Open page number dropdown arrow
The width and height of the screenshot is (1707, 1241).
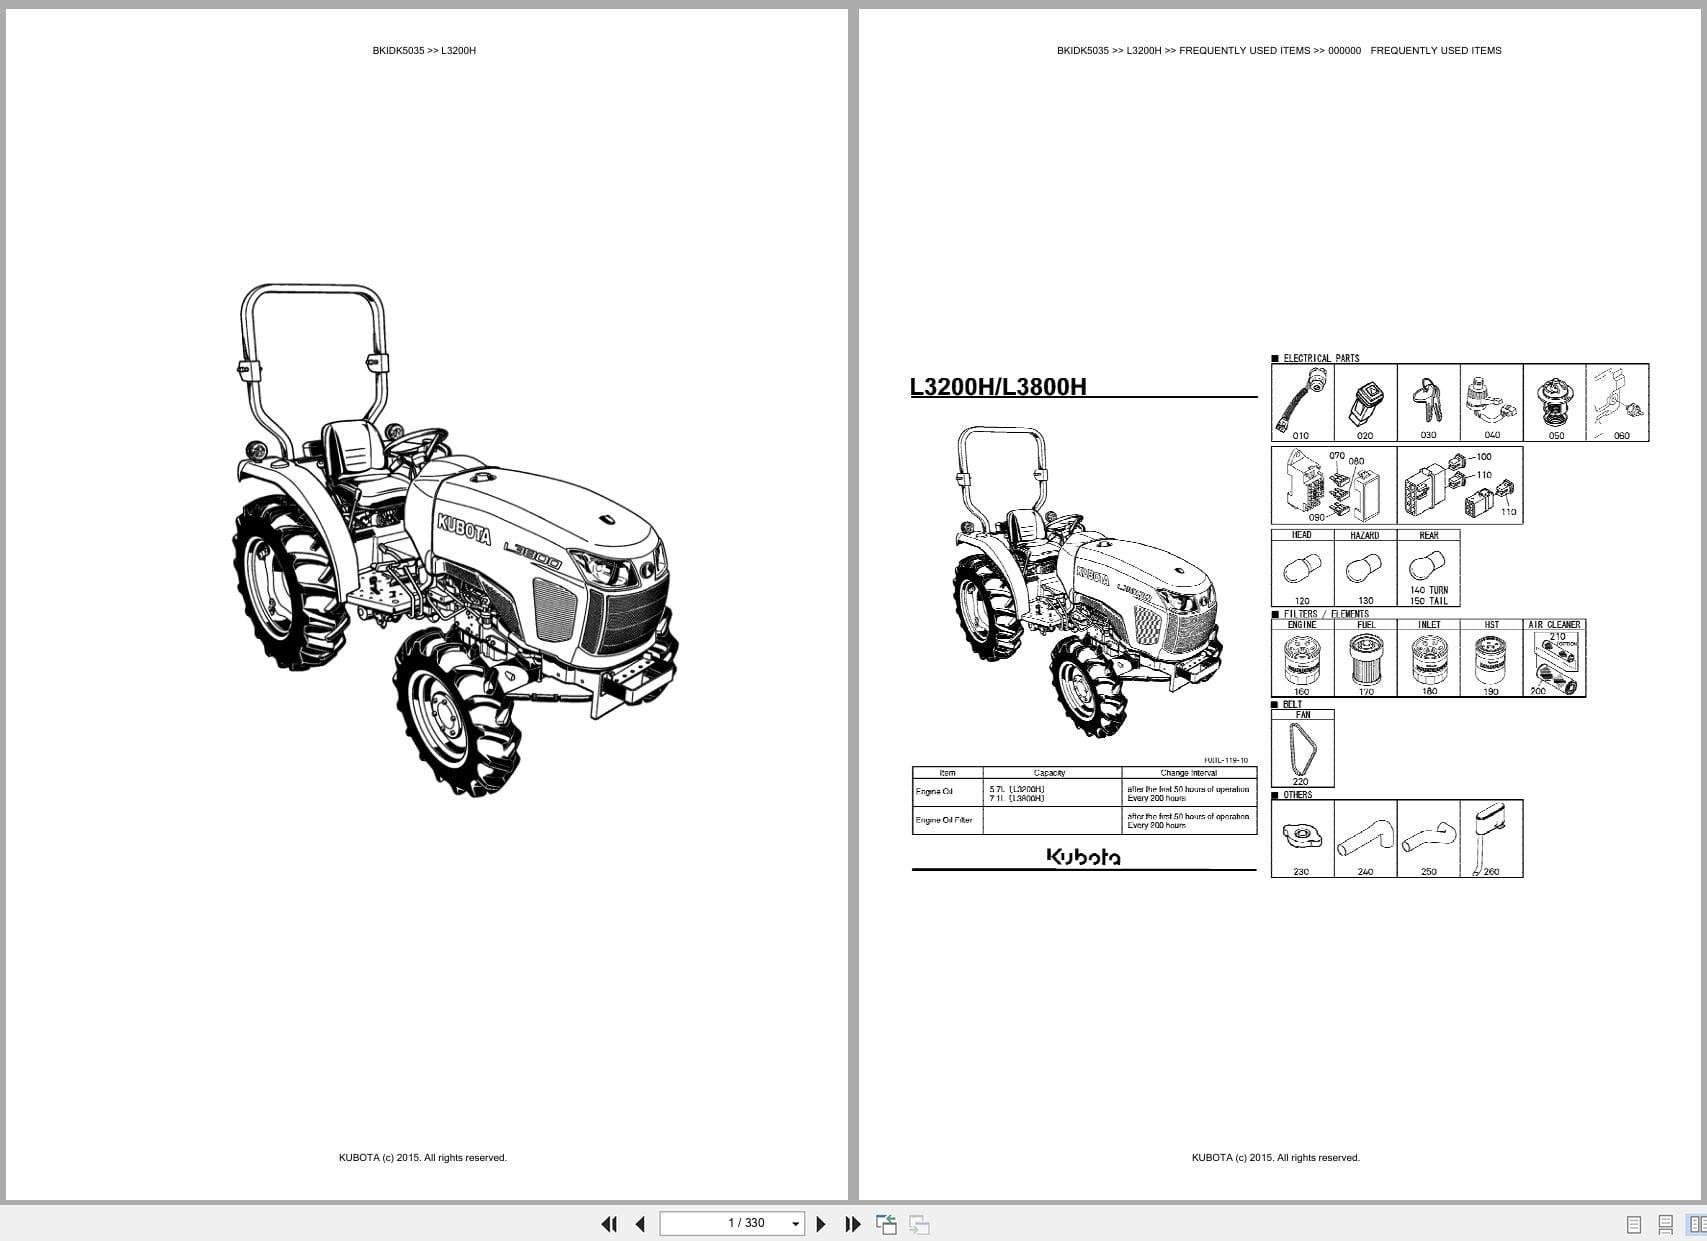(x=796, y=1224)
